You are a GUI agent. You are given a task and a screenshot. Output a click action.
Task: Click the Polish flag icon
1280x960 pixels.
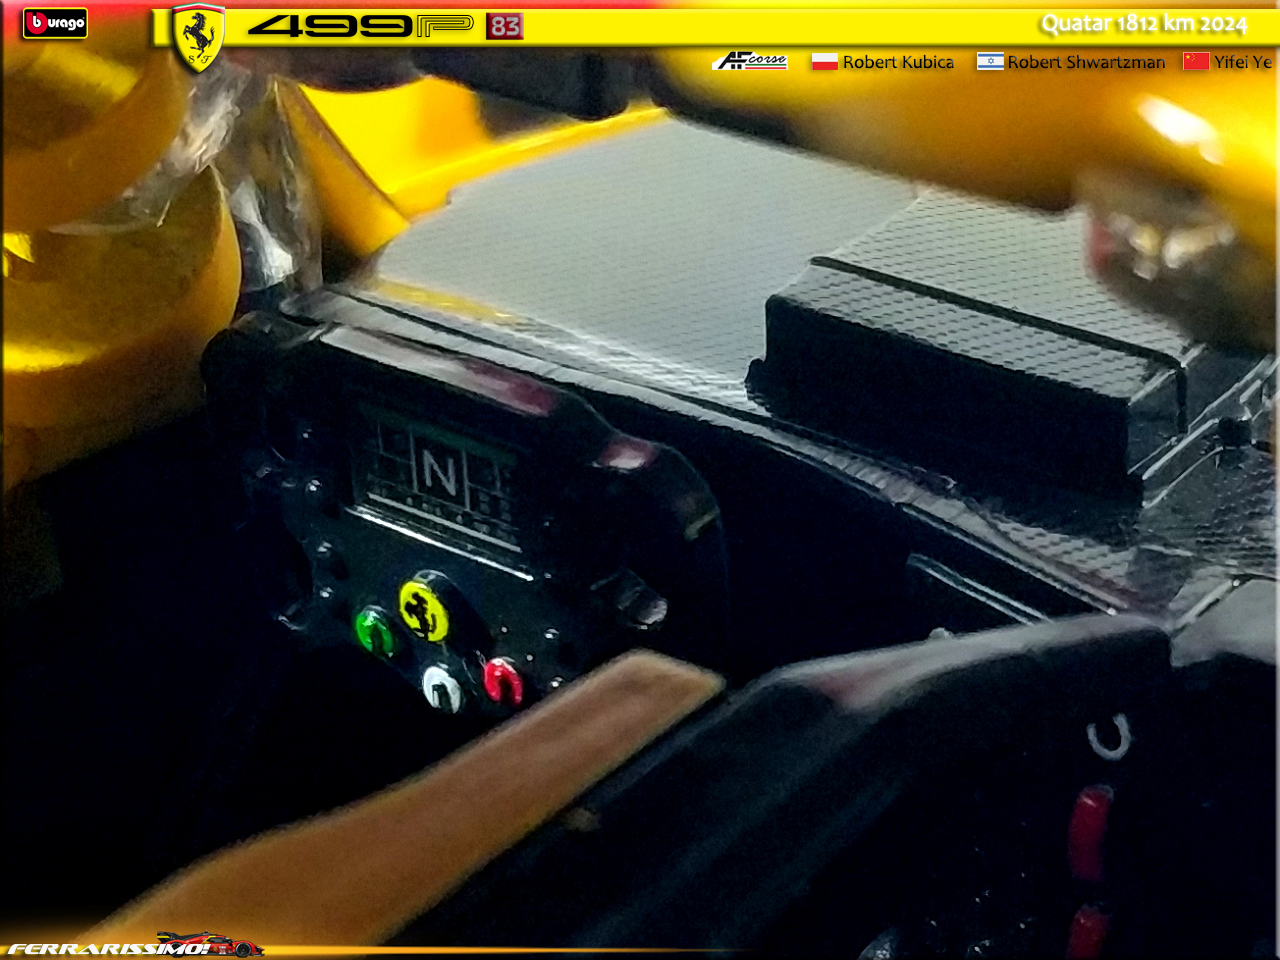(824, 62)
